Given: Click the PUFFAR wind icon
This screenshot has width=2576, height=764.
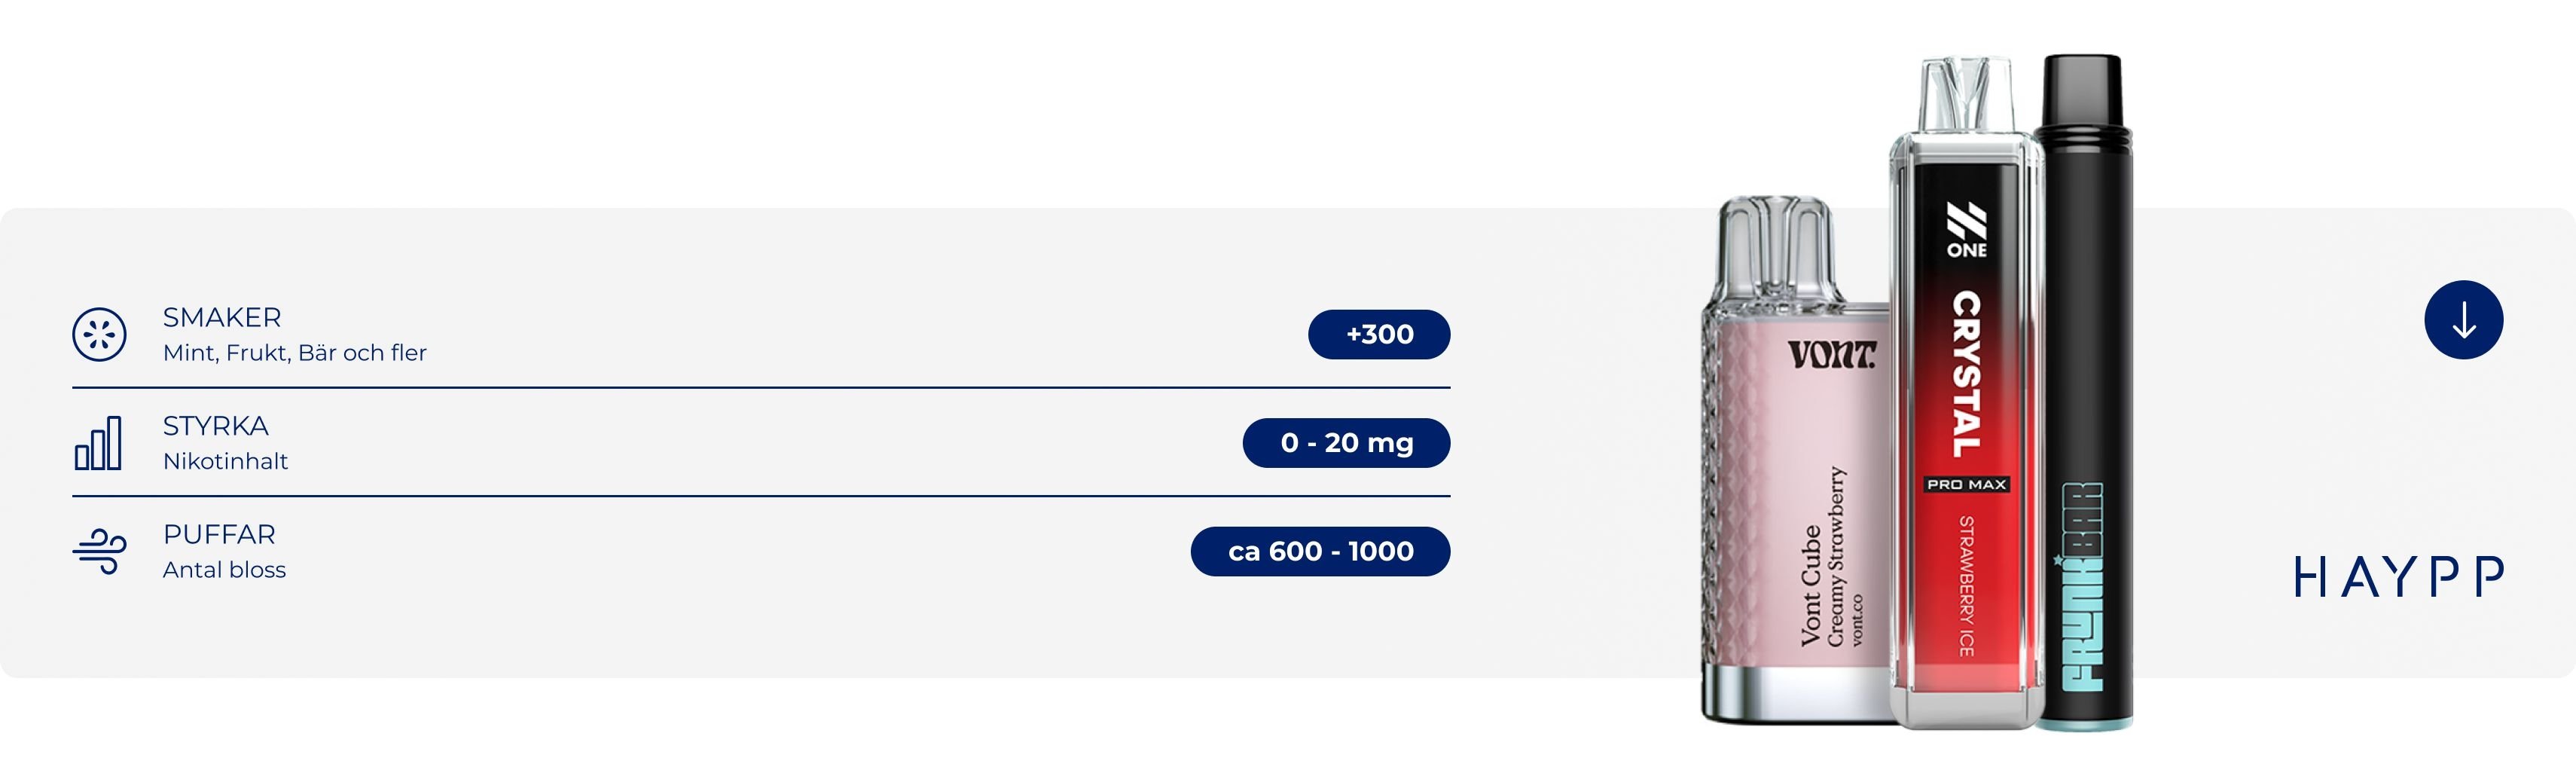Looking at the screenshot, I should 99,551.
